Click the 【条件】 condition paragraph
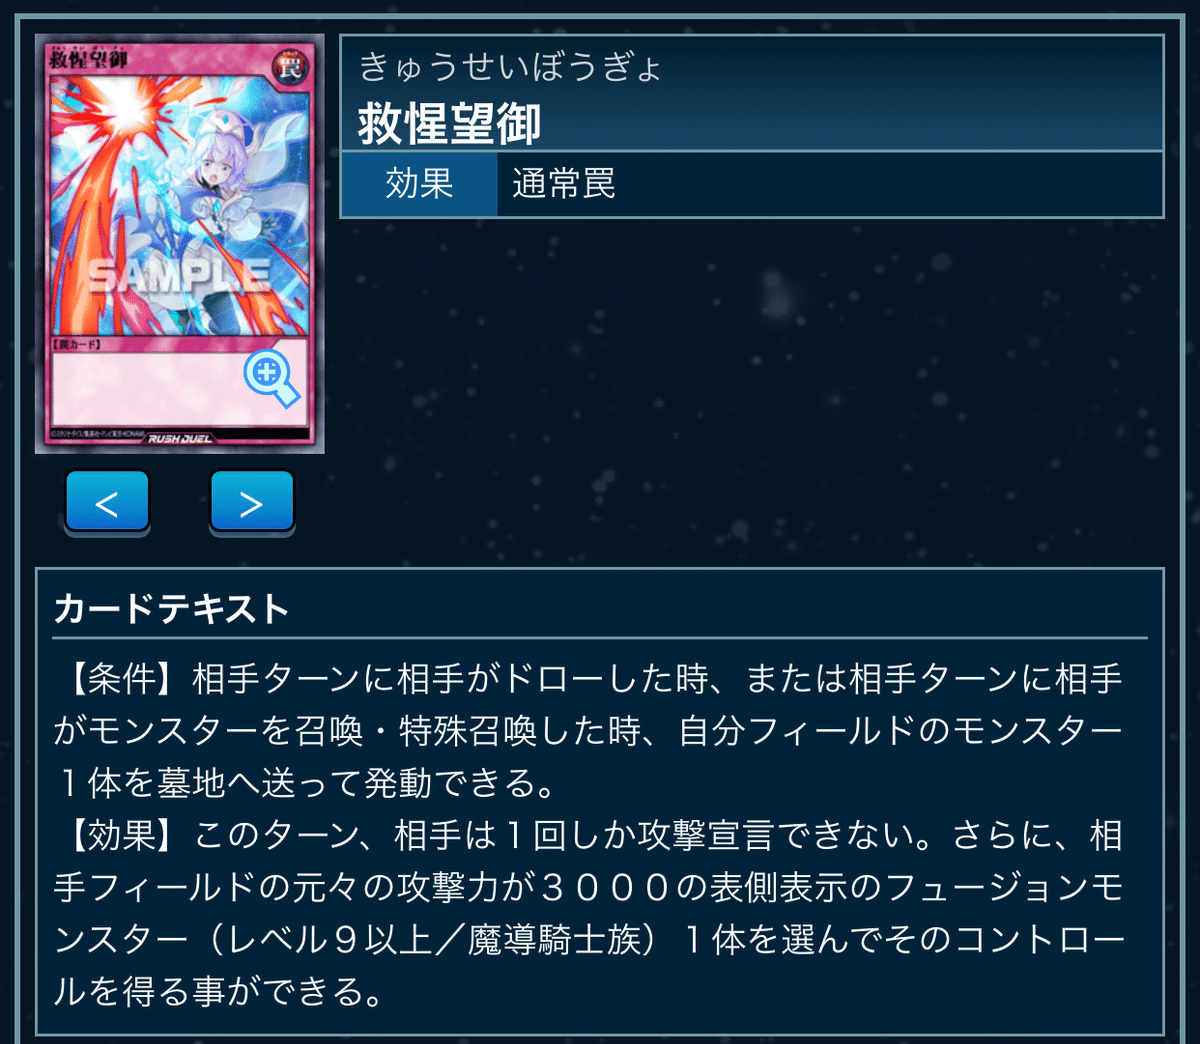 click(x=590, y=731)
